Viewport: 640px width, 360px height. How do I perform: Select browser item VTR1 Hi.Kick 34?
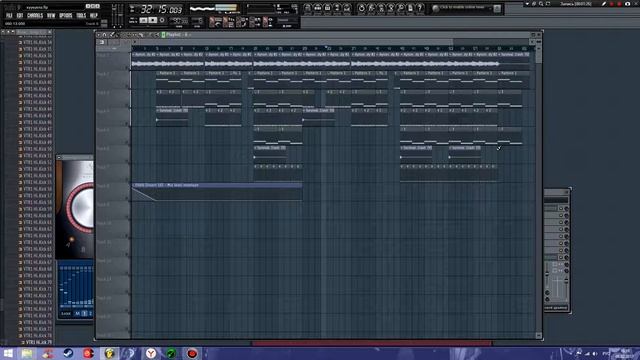coord(38,42)
